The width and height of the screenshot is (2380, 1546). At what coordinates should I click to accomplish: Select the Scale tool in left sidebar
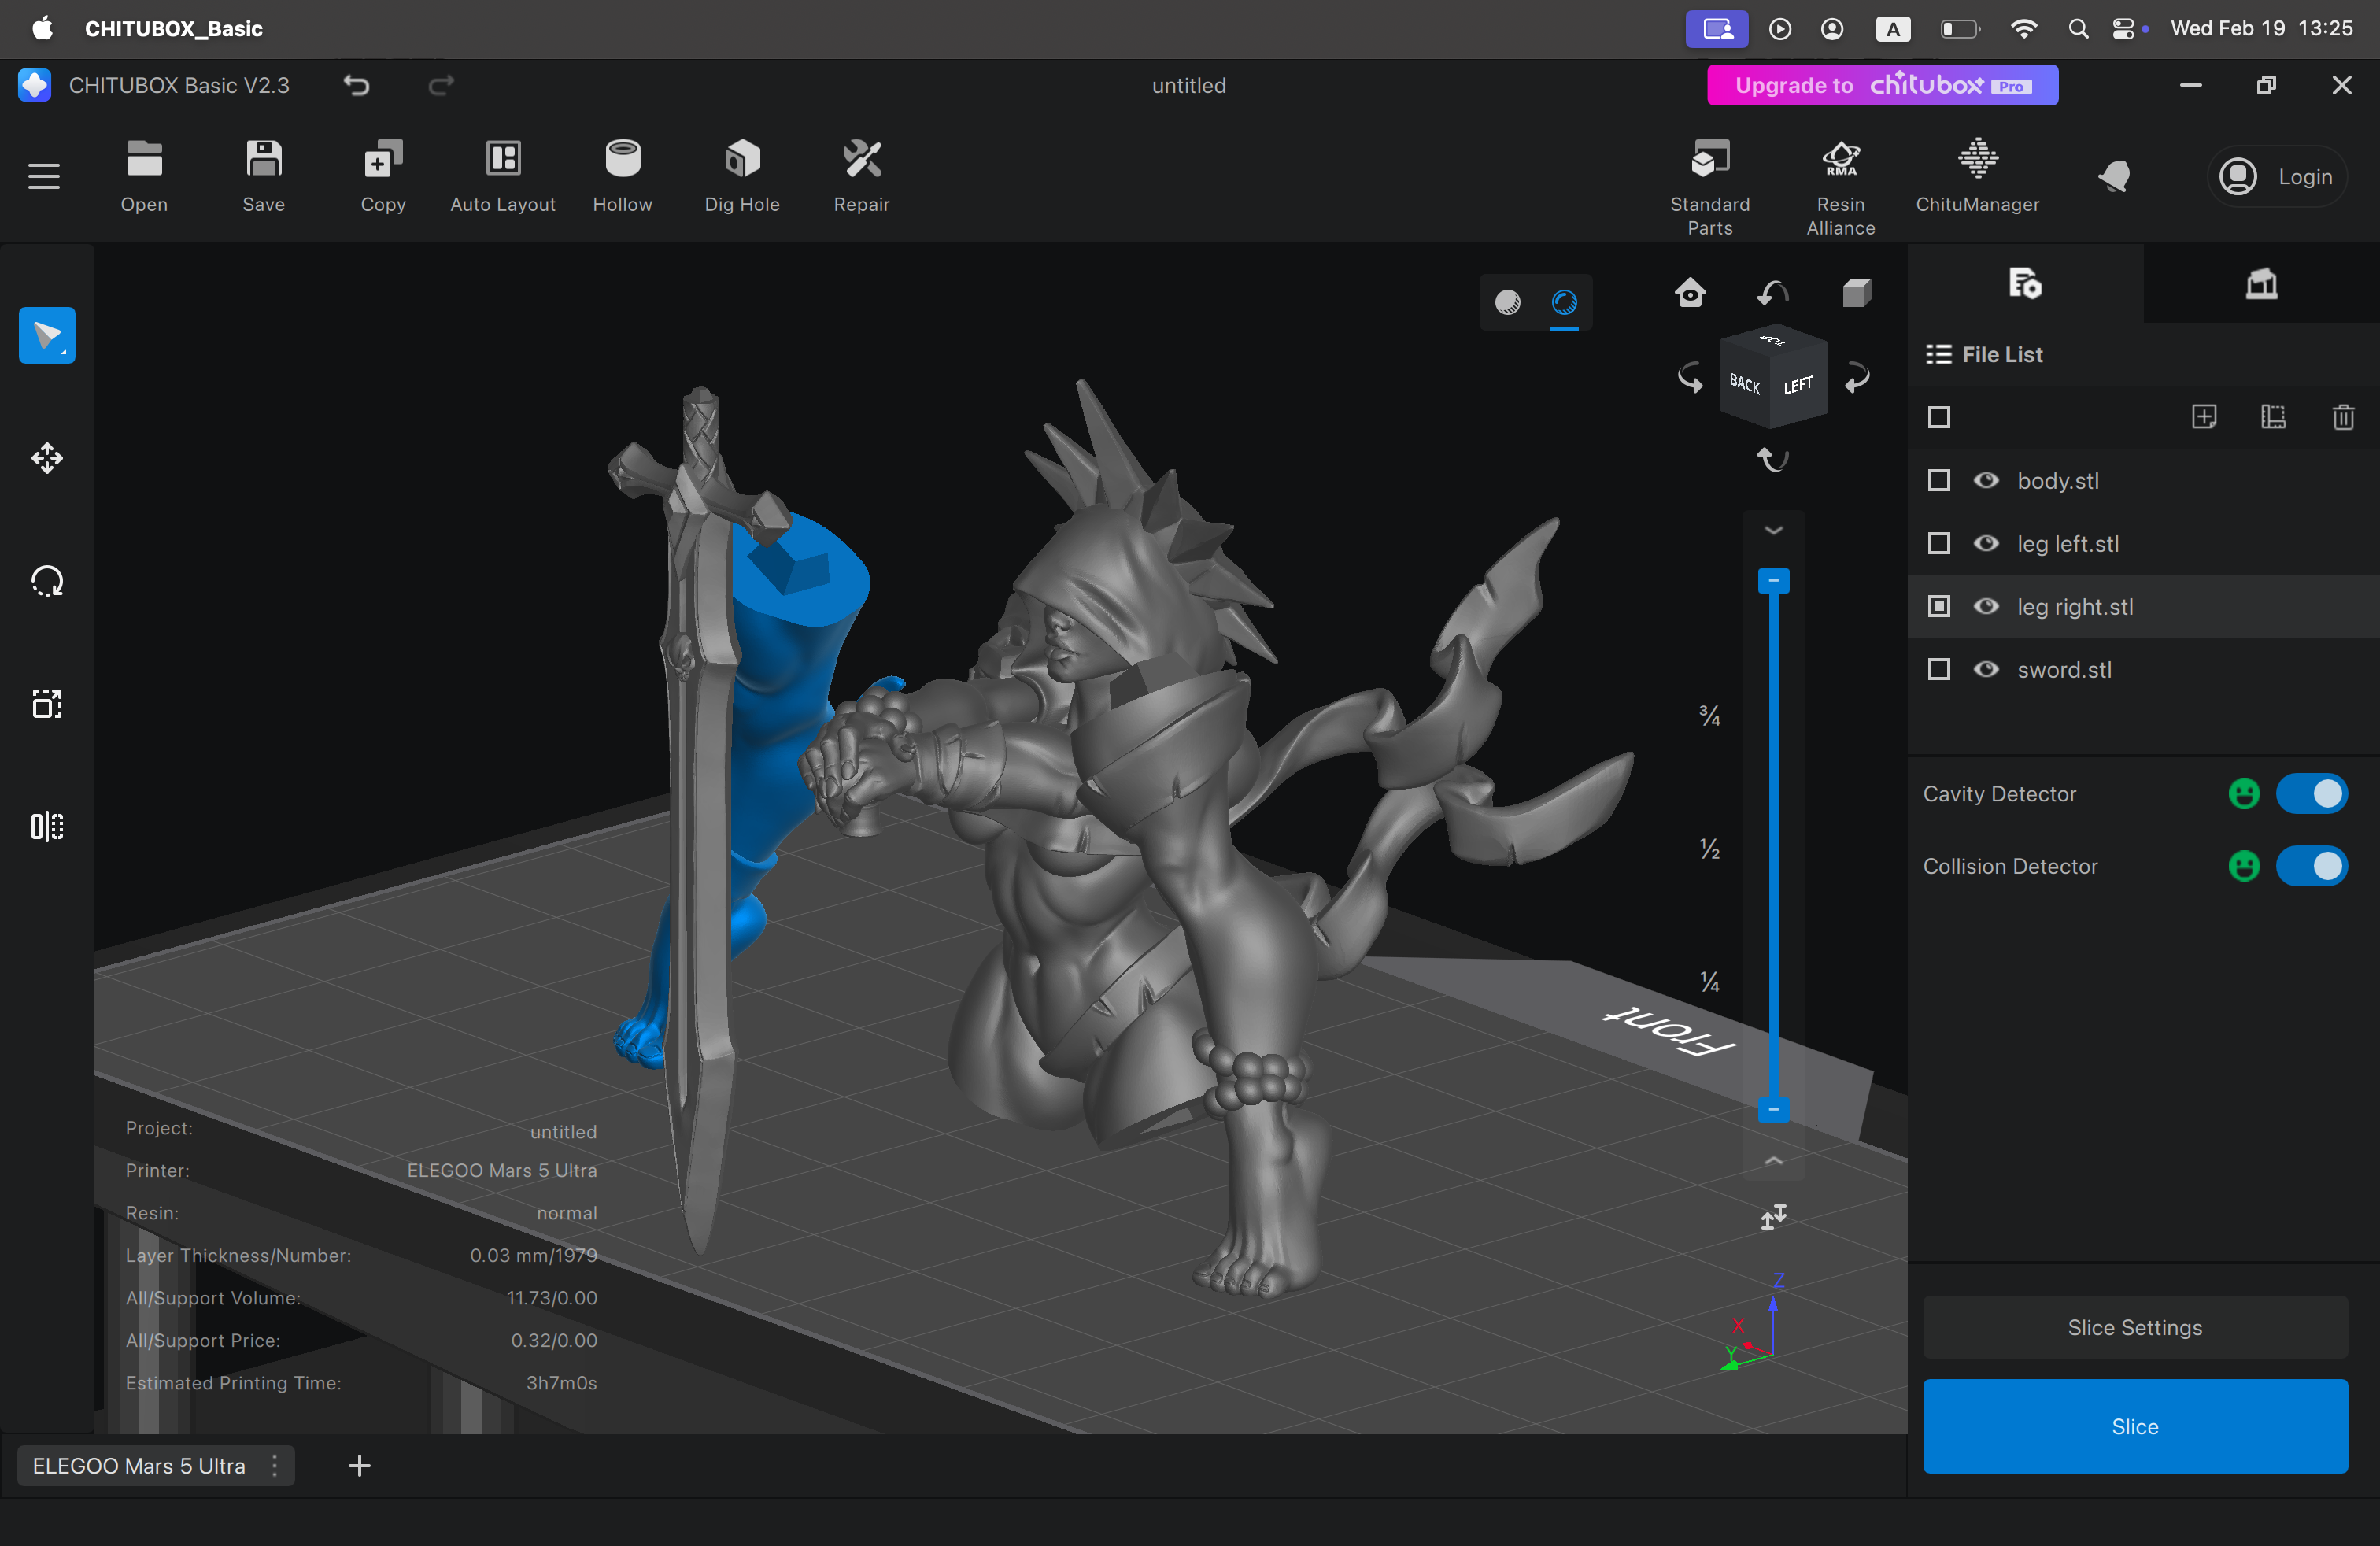[x=46, y=704]
